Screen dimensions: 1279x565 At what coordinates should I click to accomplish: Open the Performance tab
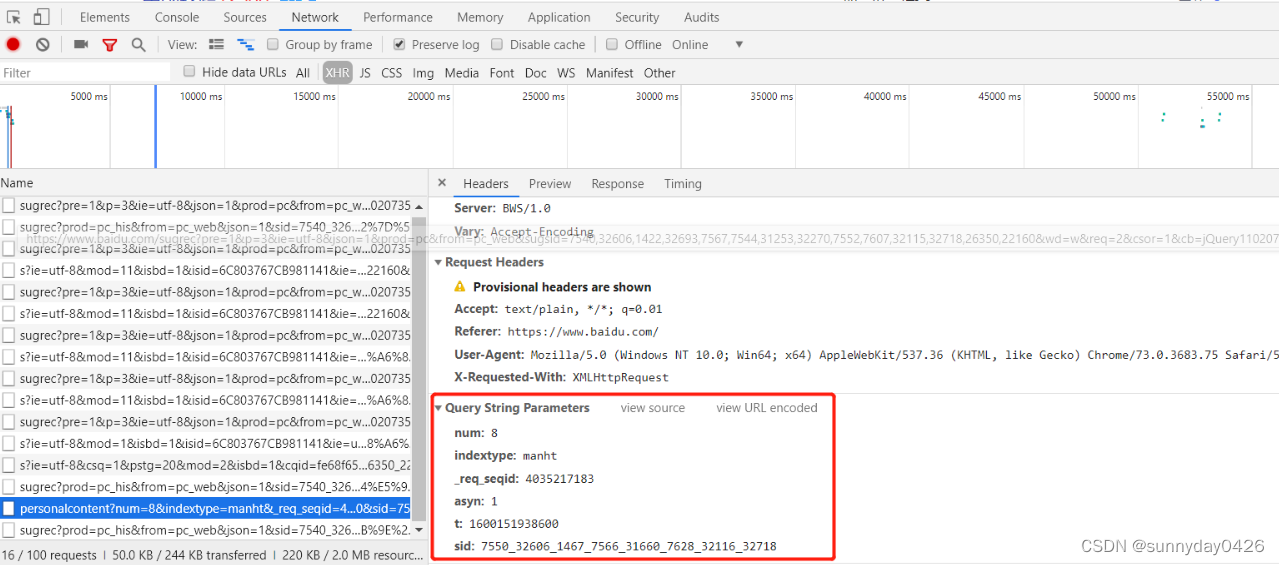coord(398,17)
